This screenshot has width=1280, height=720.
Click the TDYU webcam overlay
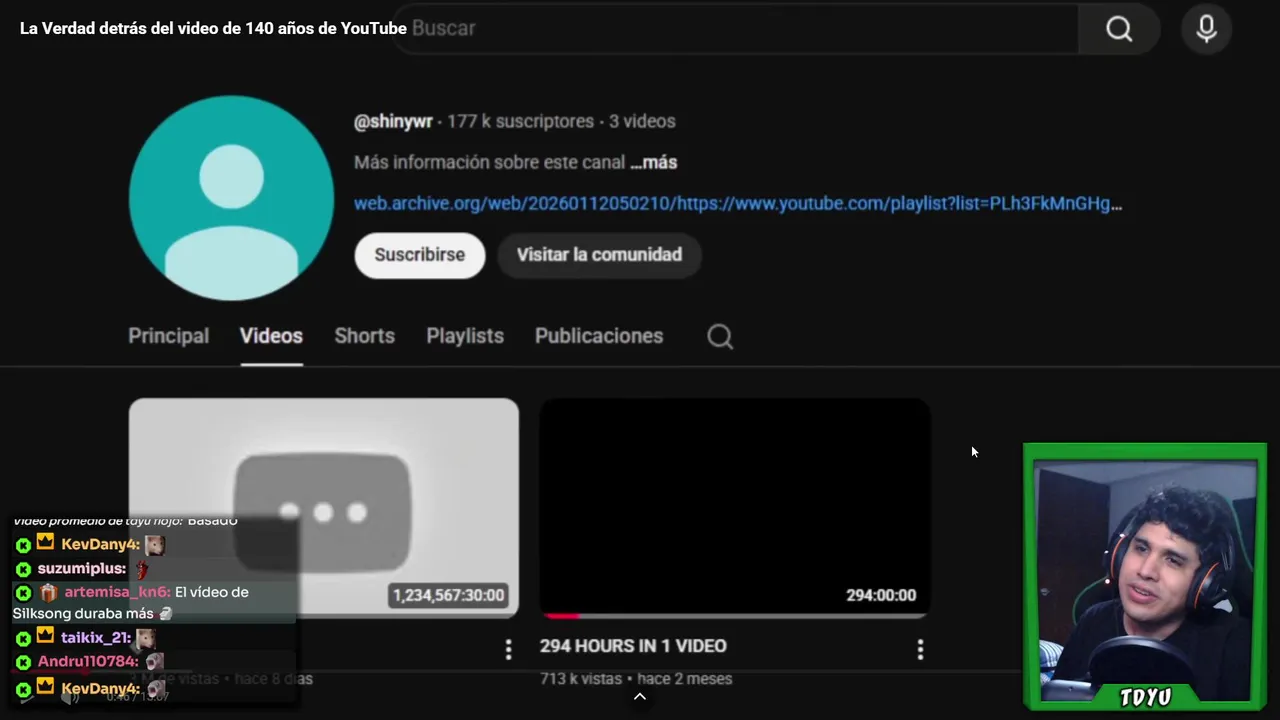[x=1145, y=576]
